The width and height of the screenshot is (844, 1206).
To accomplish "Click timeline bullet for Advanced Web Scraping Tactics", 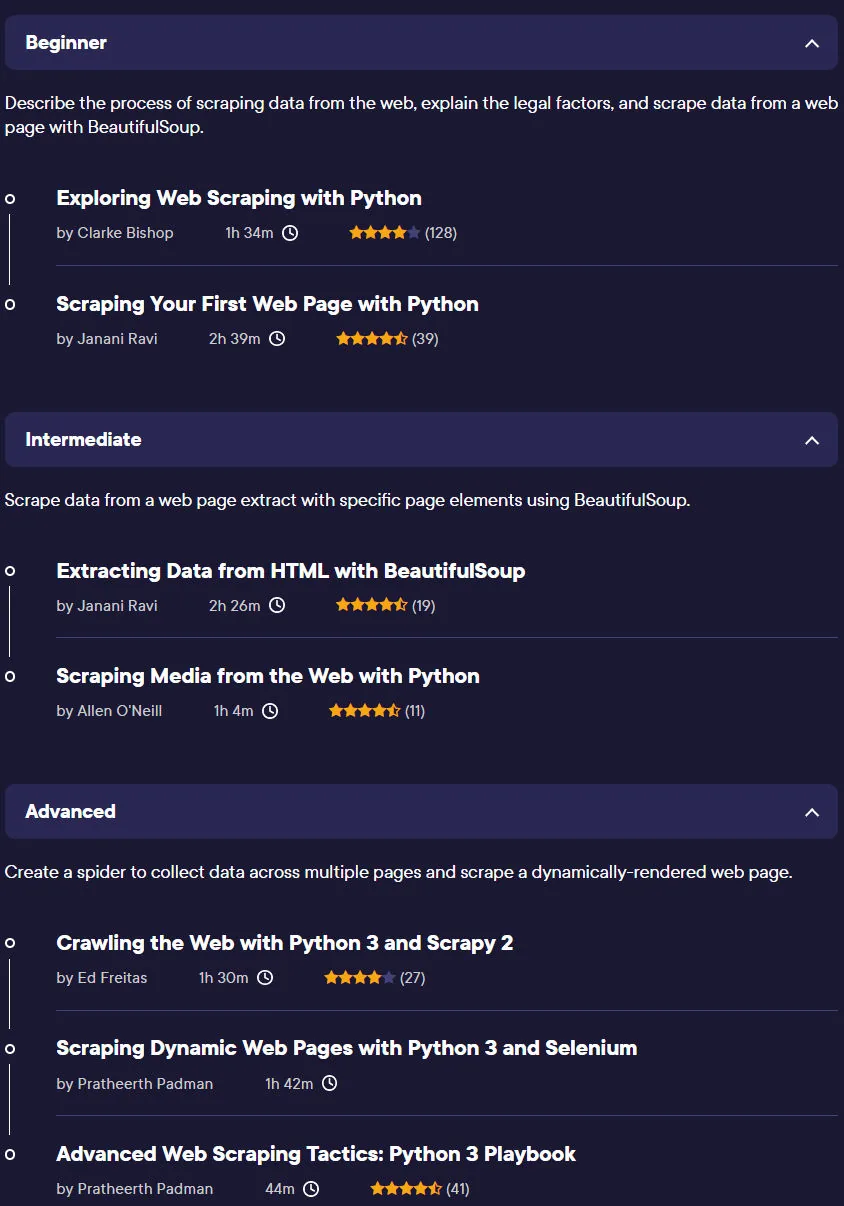I will (10, 1154).
